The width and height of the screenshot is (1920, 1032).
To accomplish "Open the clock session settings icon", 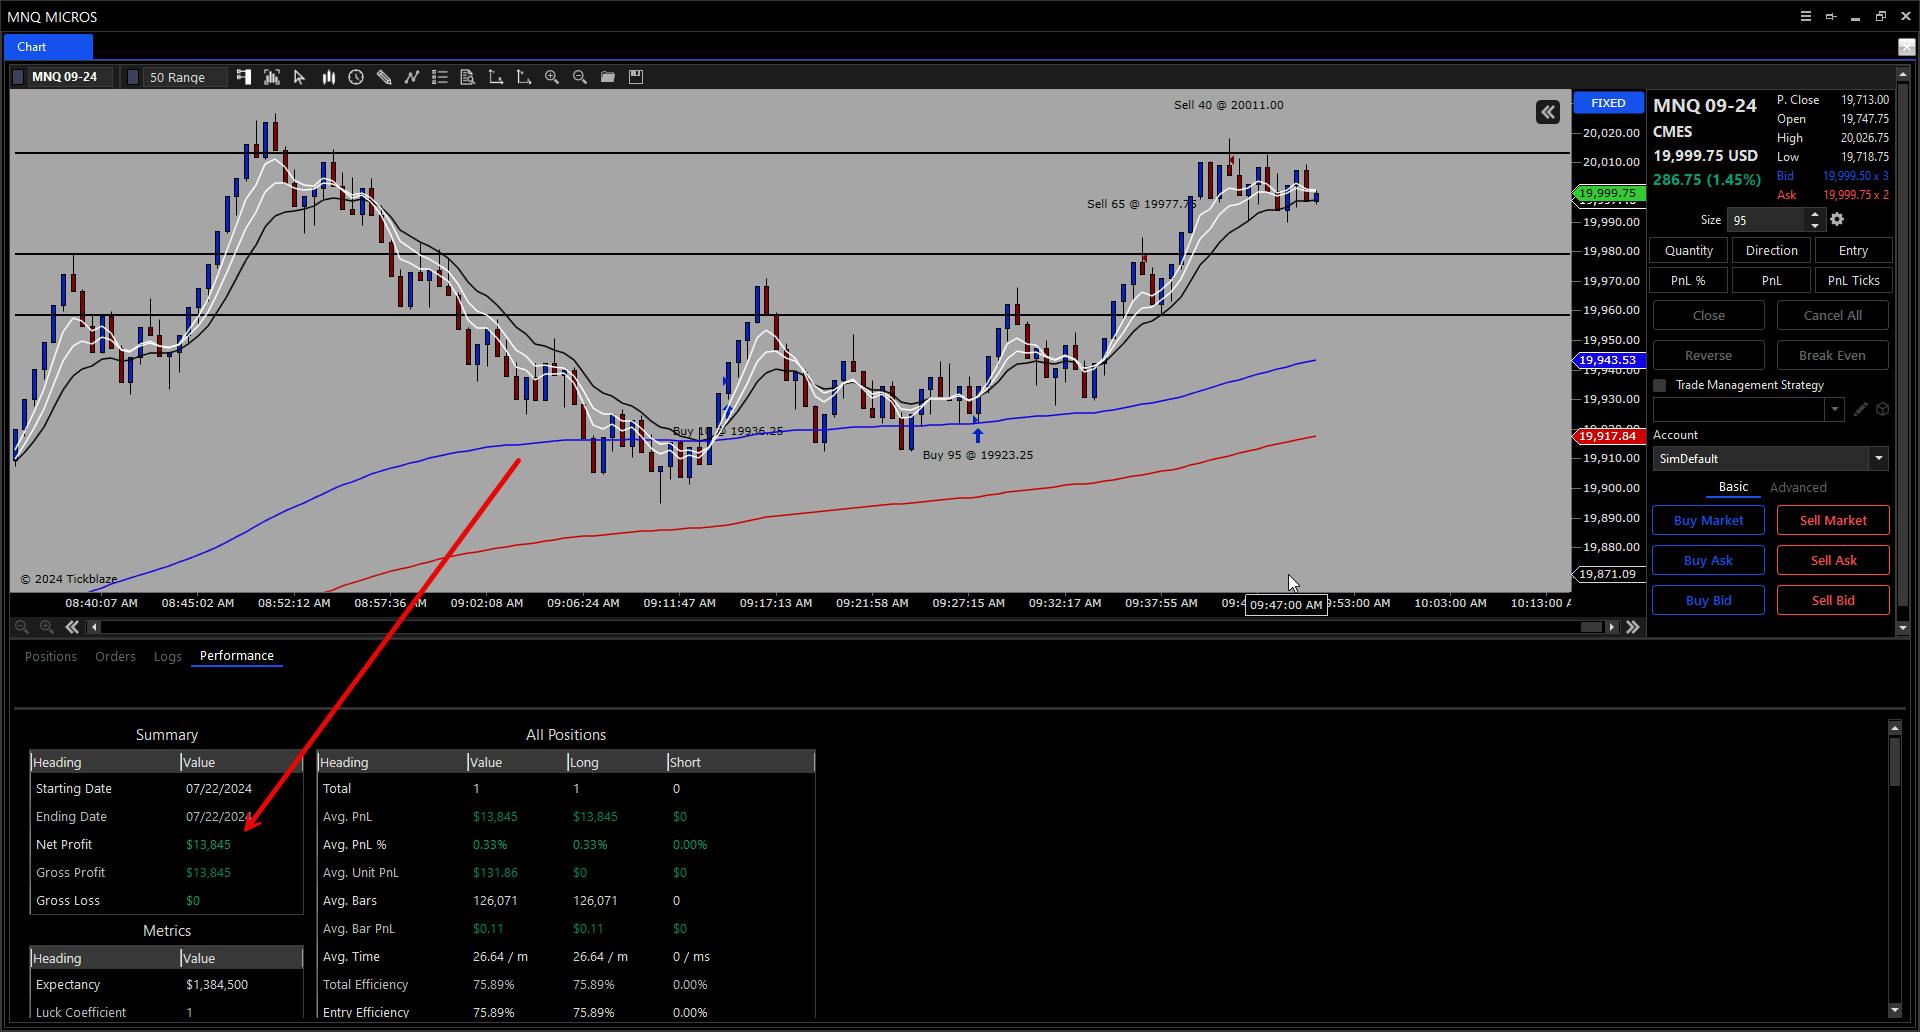I will click(356, 77).
